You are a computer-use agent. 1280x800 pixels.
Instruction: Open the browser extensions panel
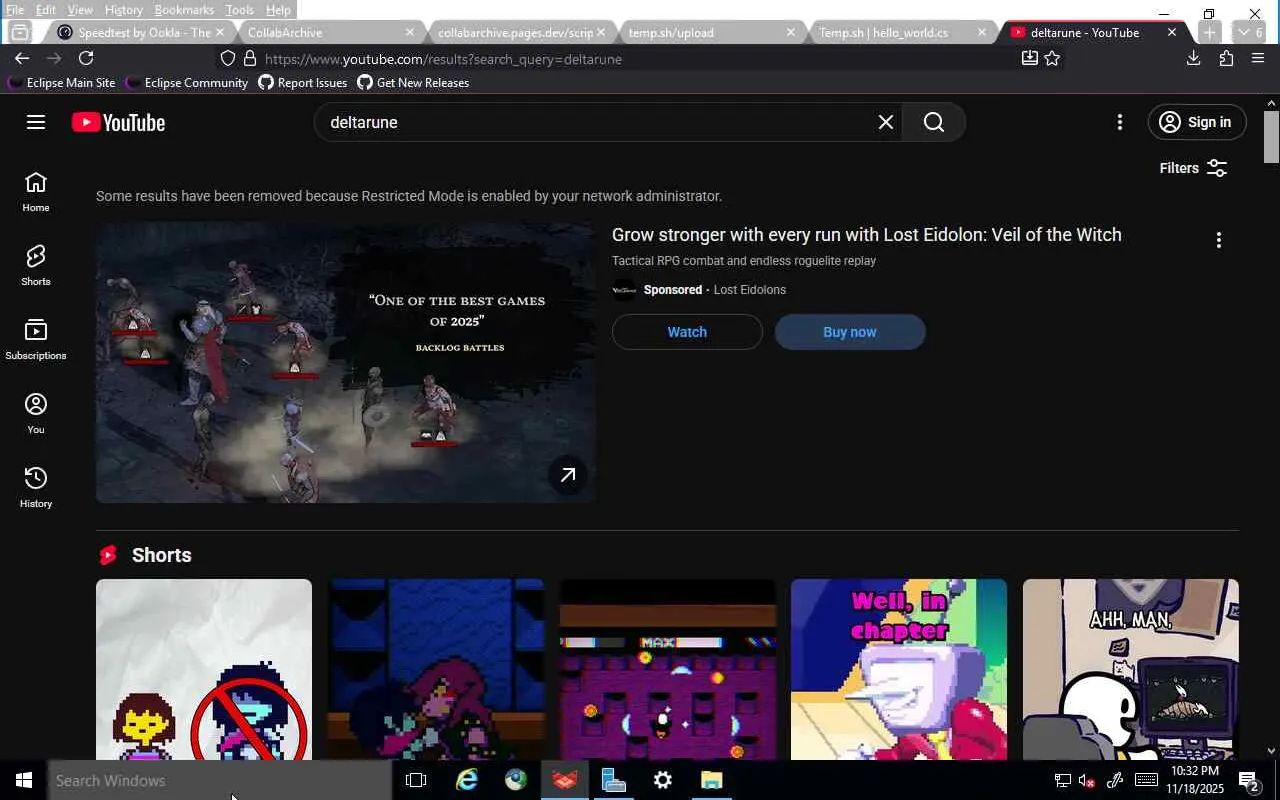pos(1226,59)
